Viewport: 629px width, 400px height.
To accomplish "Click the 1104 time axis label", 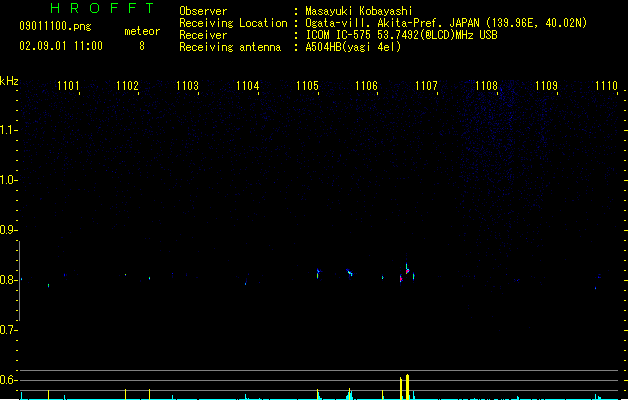I will tap(248, 86).
